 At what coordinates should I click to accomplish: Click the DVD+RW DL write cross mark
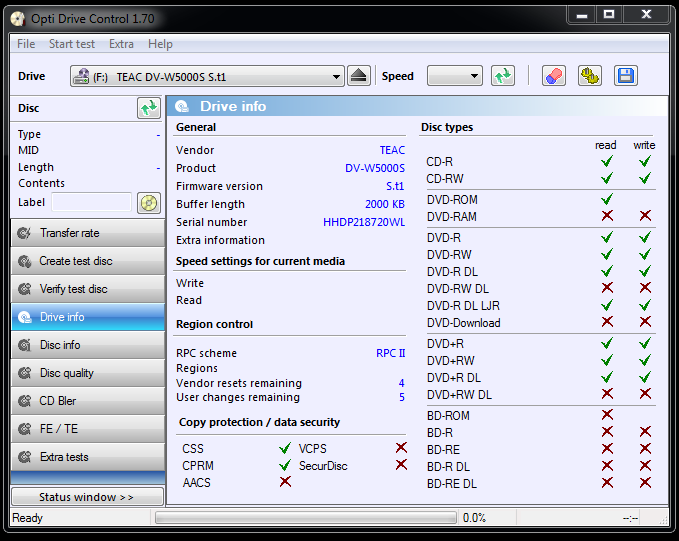(x=645, y=394)
